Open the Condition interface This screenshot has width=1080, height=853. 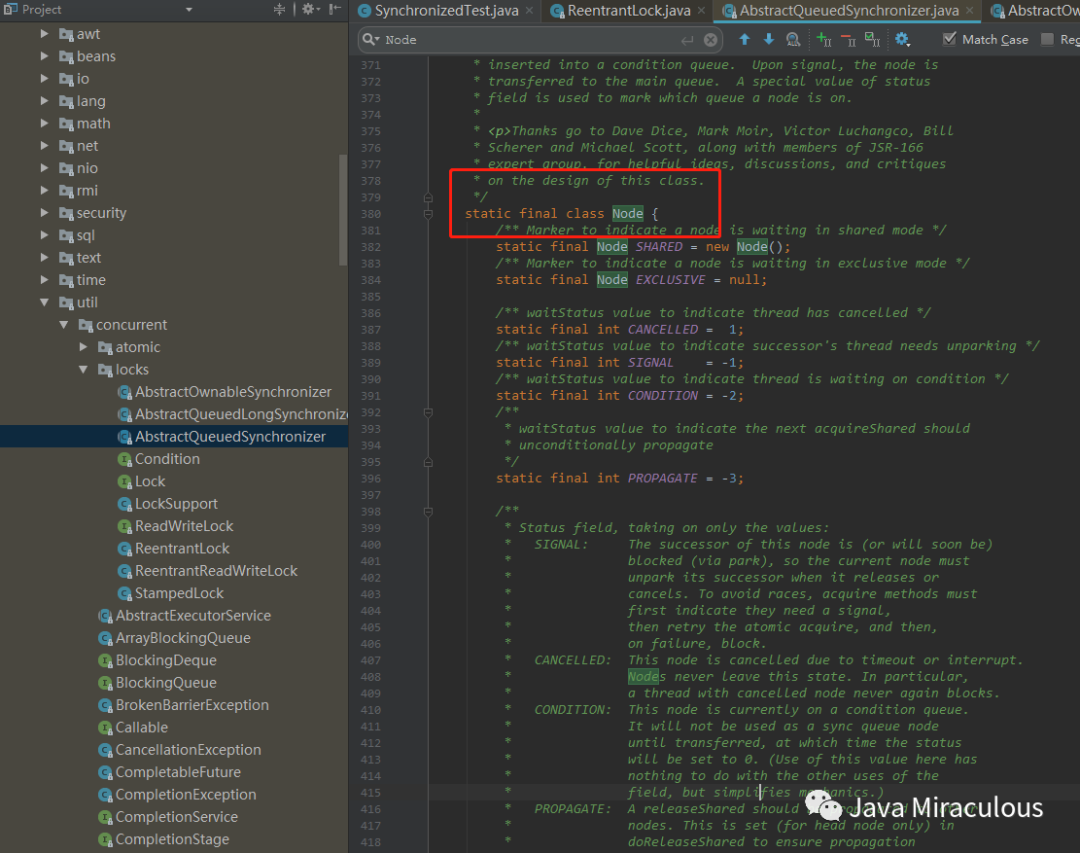167,459
